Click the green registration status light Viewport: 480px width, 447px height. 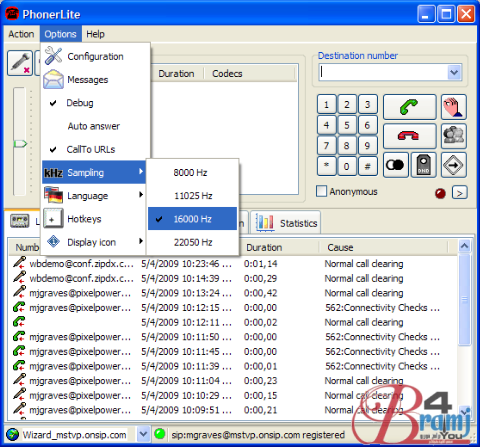tap(160, 434)
